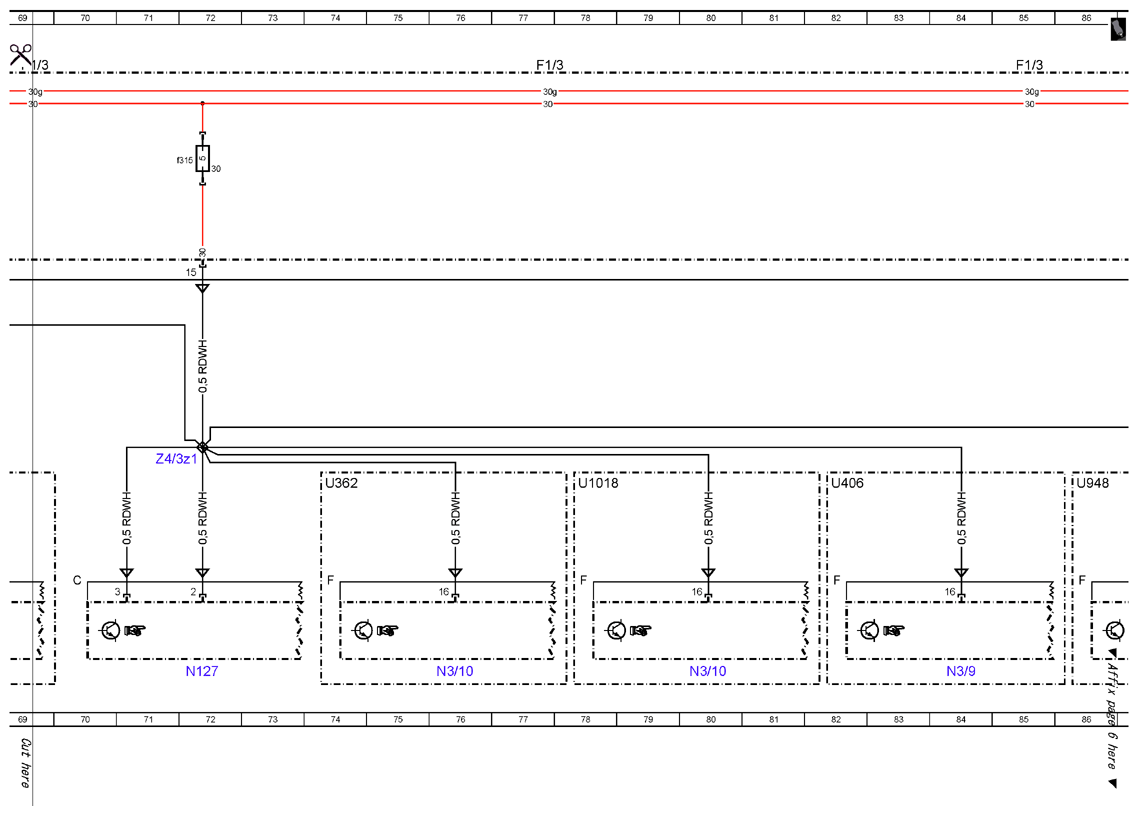Open the N3/10 link under U362

pos(454,671)
